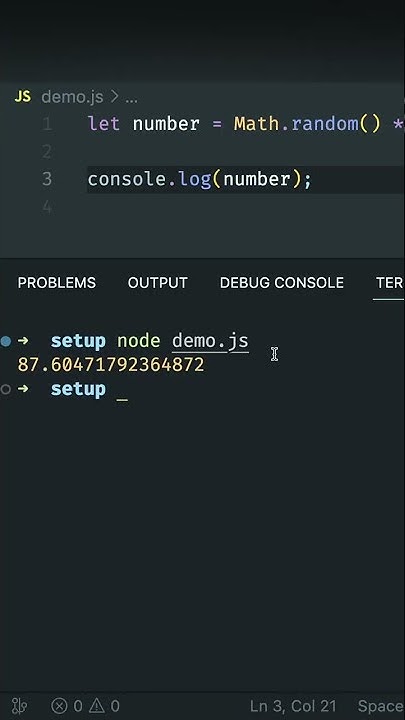405x720 pixels.
Task: Click the hollow circle decoration beside the empty prompt
Action: tap(6, 389)
